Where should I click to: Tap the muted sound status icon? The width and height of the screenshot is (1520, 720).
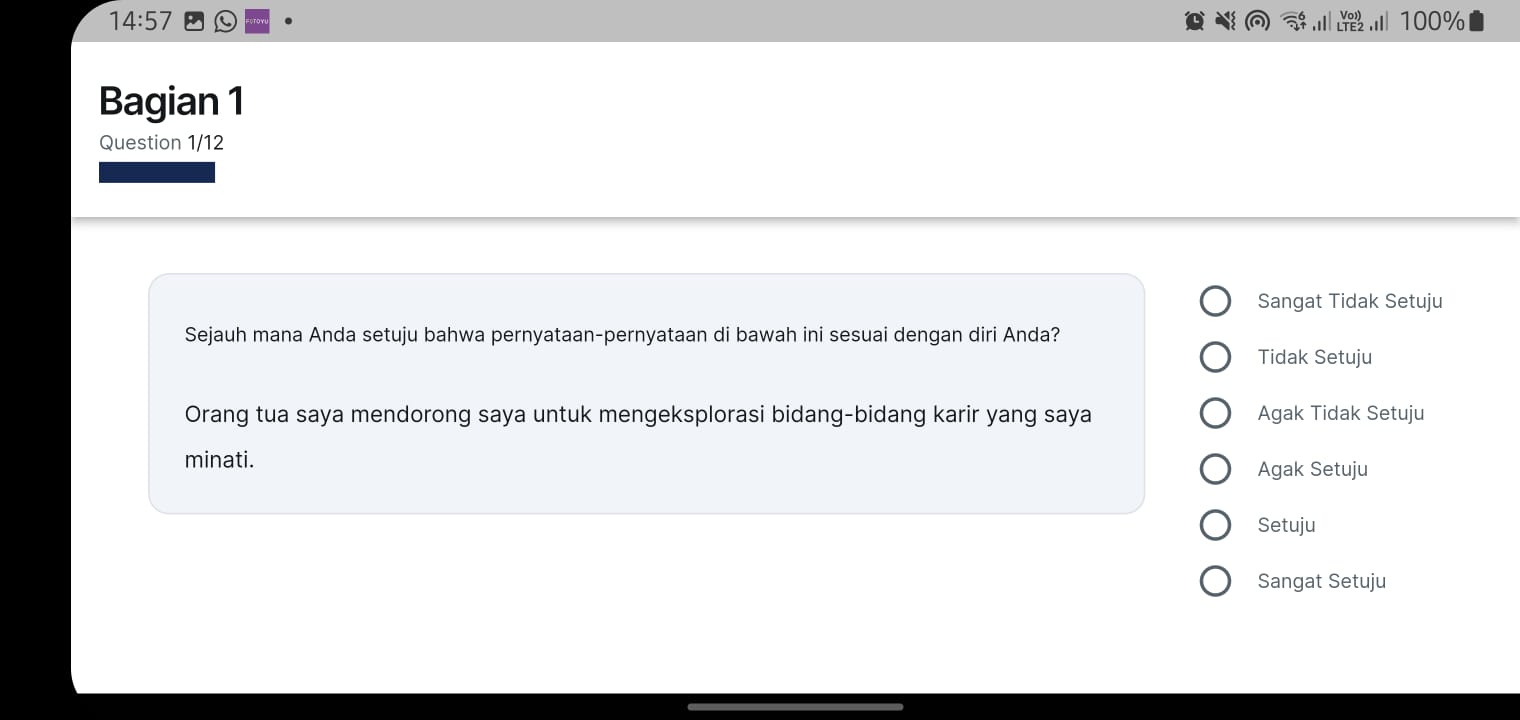[1225, 21]
